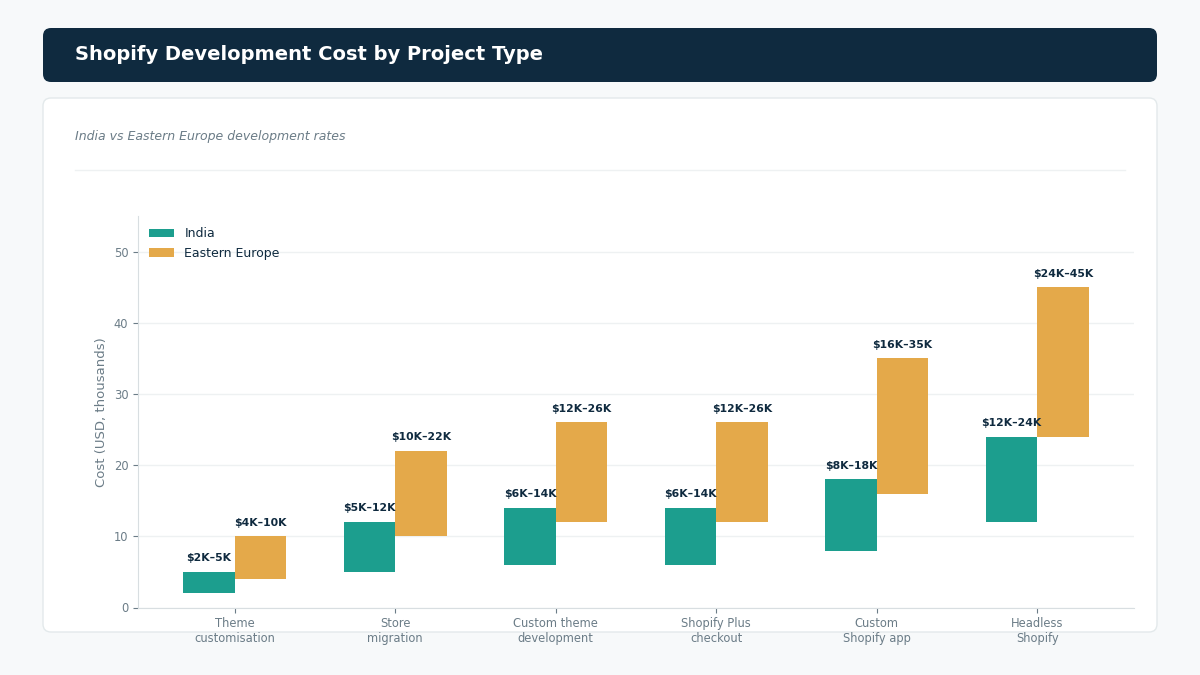Click the Theme customisation axis label

[235, 631]
